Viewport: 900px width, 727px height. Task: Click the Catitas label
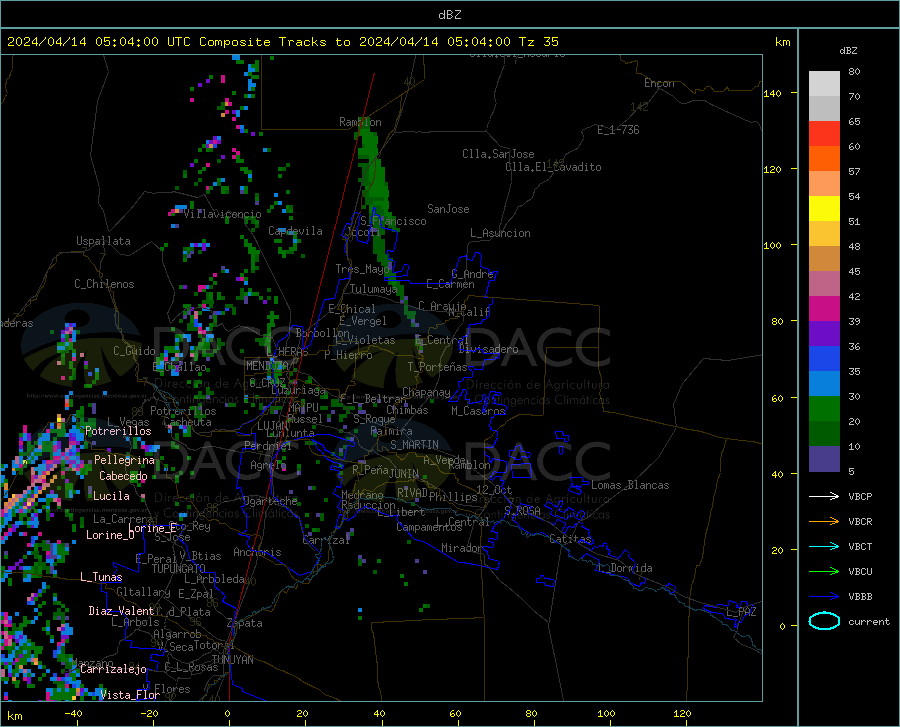pos(570,539)
